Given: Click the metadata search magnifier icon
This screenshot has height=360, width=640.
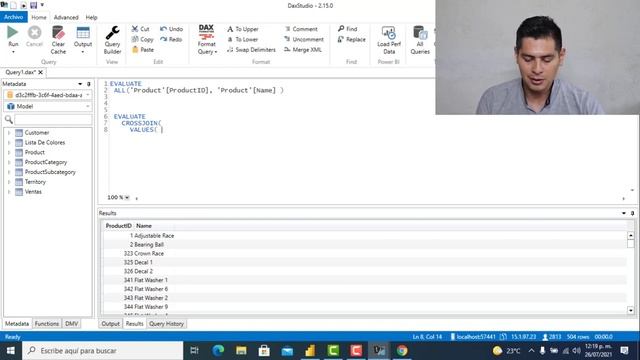Looking at the screenshot, I should 8,120.
